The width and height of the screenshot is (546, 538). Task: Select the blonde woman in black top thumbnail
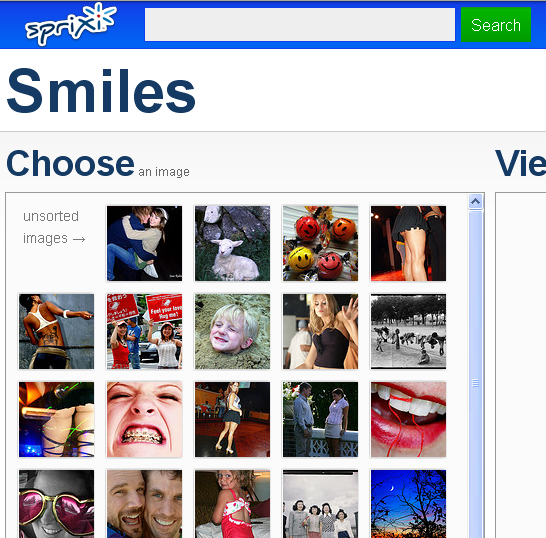click(x=320, y=332)
